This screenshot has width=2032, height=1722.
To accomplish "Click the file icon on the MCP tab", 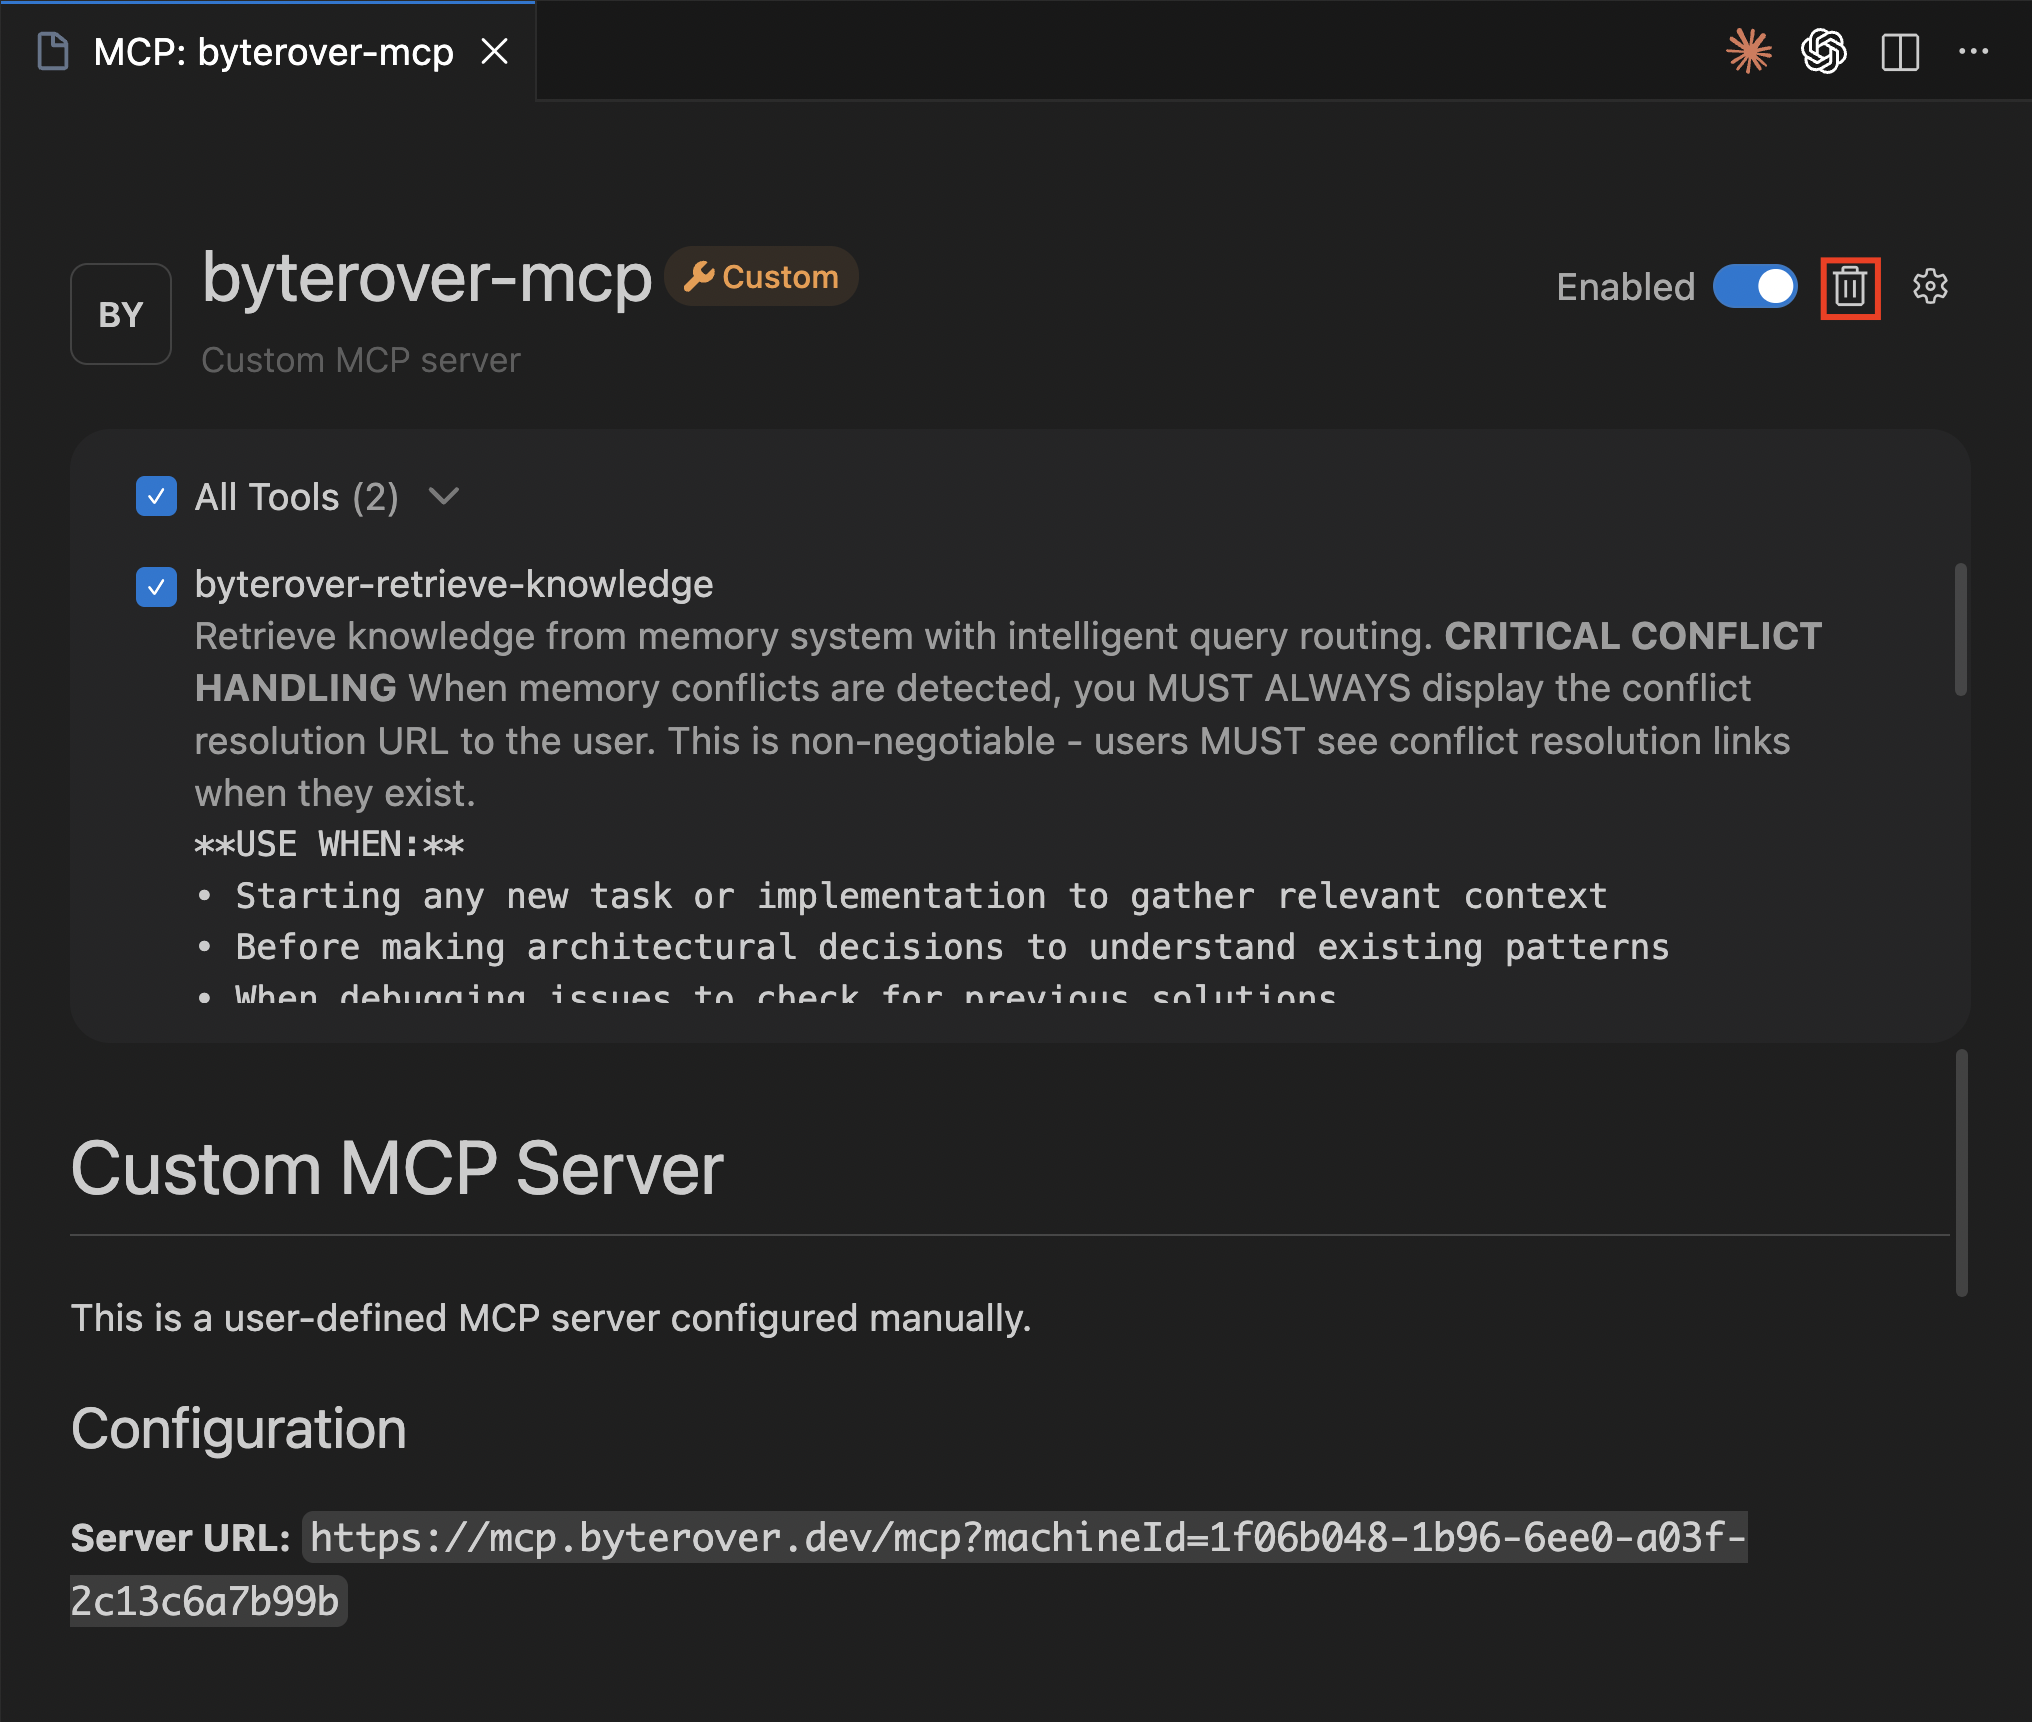I will [51, 51].
